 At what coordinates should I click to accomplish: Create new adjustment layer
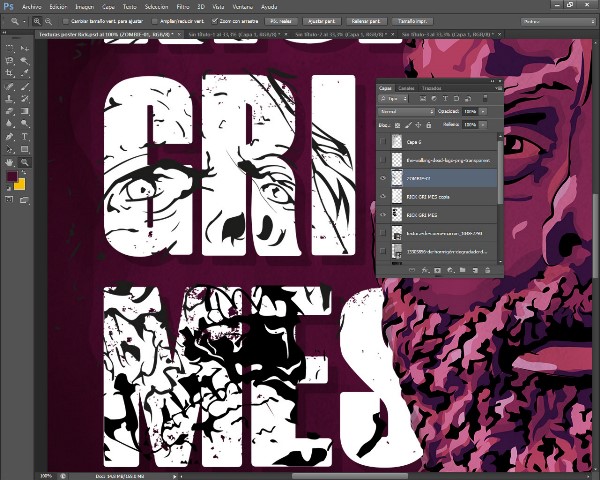[450, 270]
